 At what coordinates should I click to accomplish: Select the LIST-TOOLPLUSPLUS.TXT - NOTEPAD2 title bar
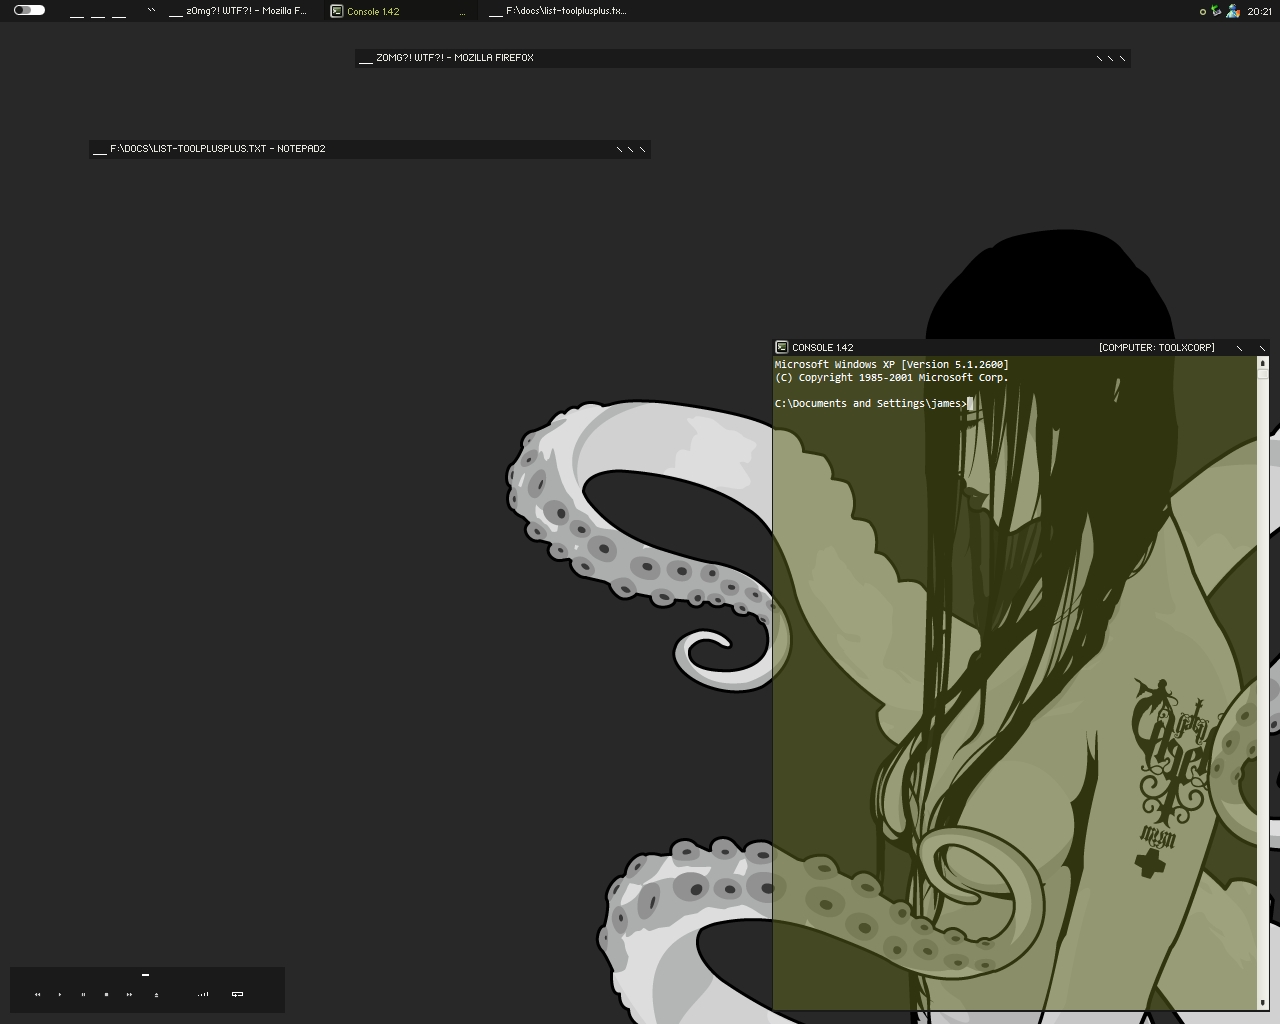tap(370, 149)
